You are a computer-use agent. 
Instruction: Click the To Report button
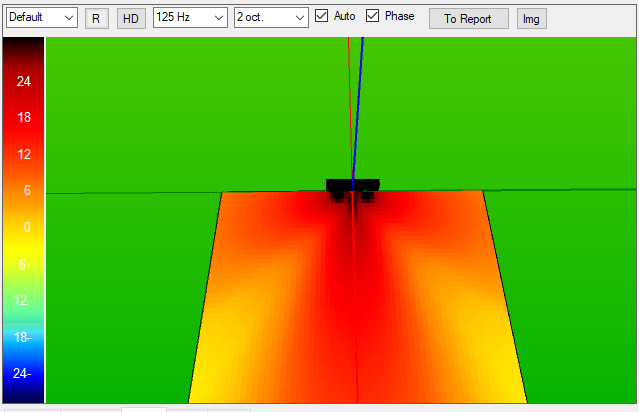(469, 19)
